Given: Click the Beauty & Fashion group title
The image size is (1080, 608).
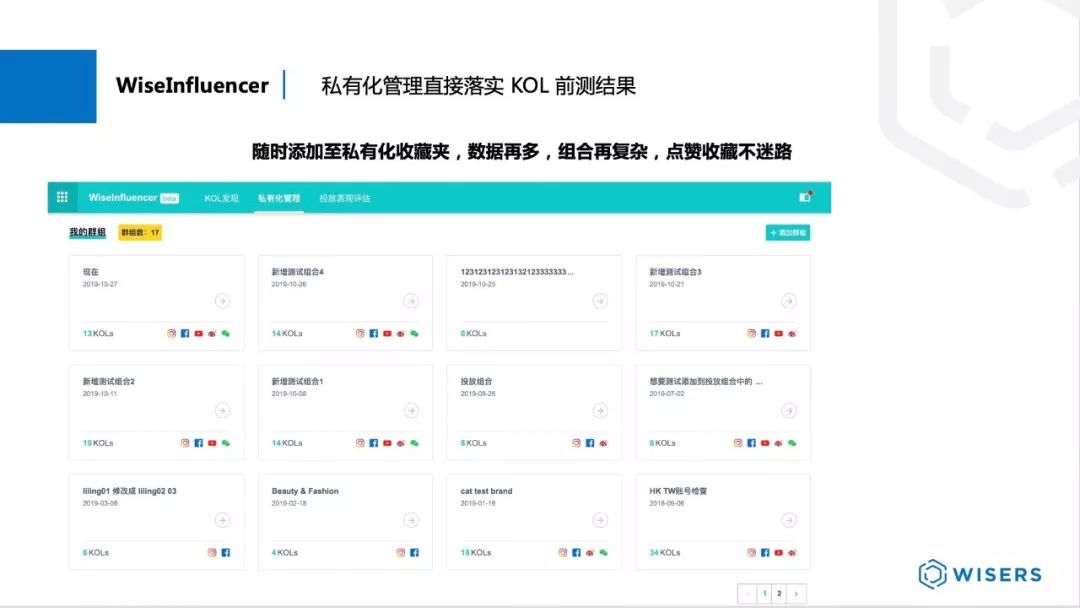Looking at the screenshot, I should pyautogui.click(x=305, y=491).
